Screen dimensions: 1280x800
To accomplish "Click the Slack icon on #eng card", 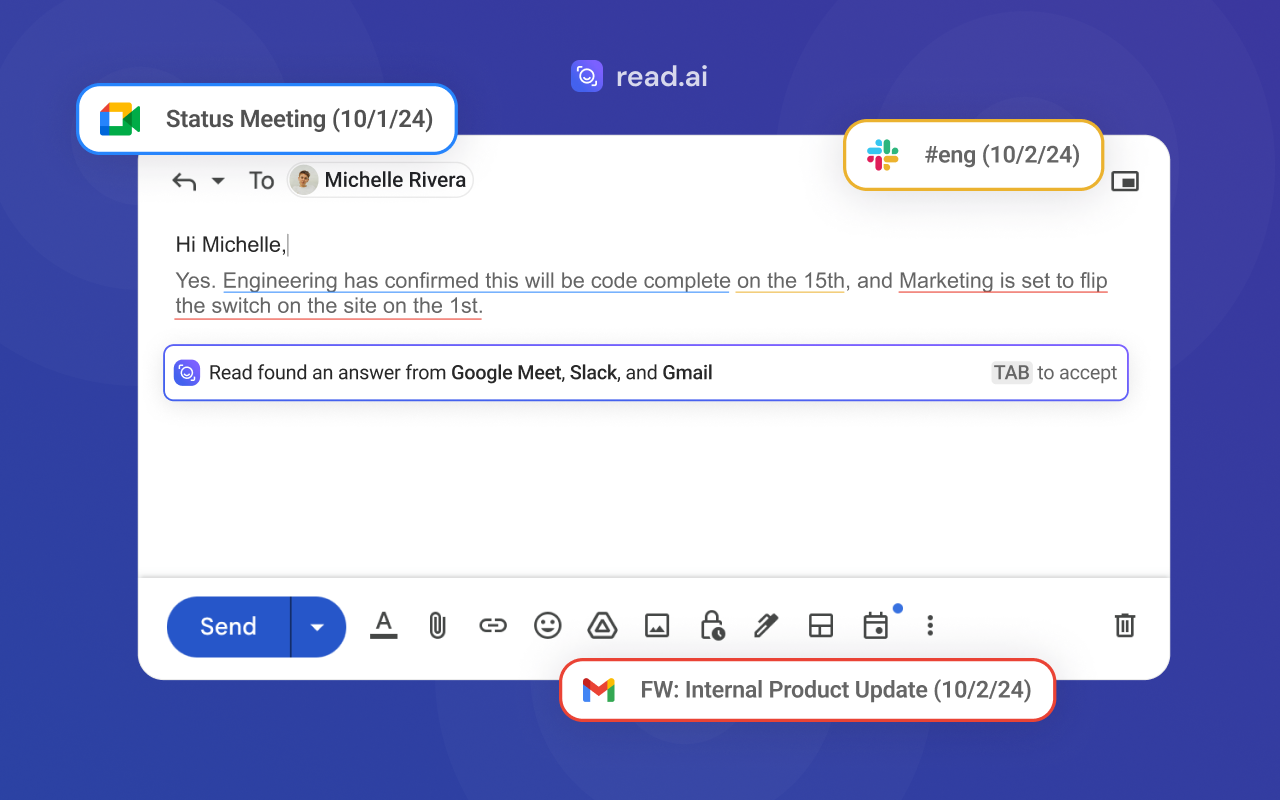I will click(883, 155).
